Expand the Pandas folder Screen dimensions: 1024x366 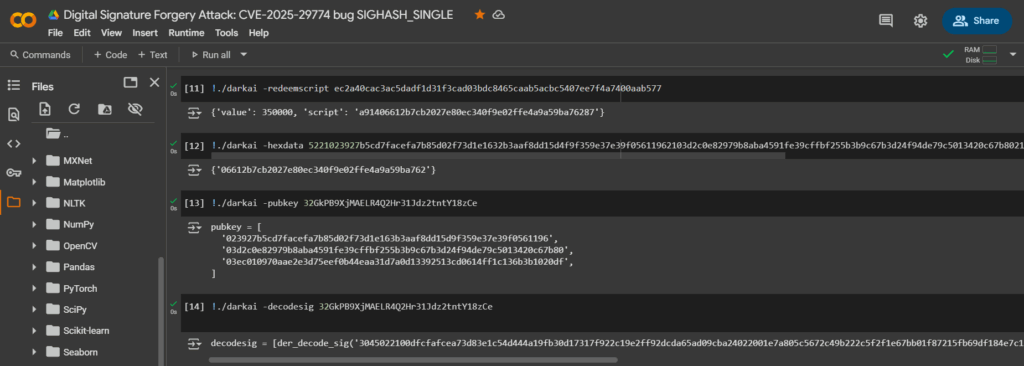(x=34, y=267)
